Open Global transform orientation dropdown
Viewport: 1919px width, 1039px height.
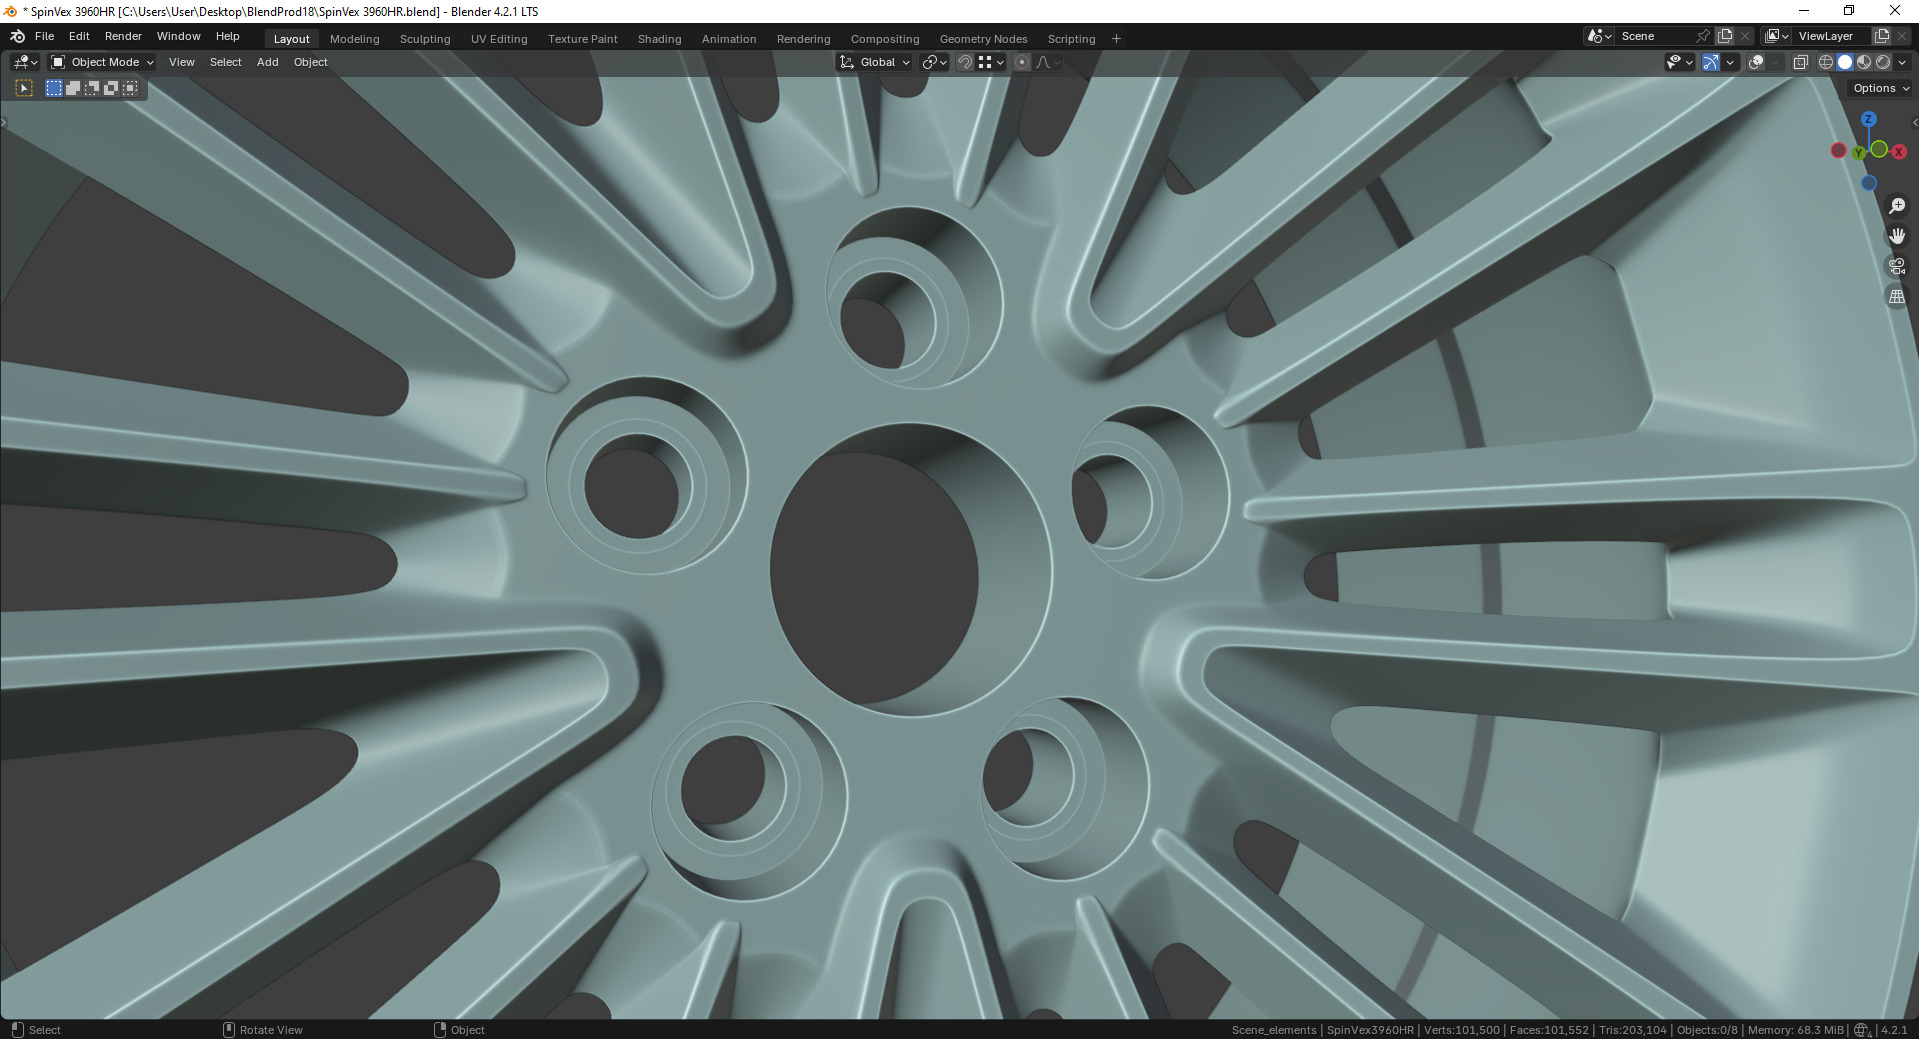click(874, 62)
